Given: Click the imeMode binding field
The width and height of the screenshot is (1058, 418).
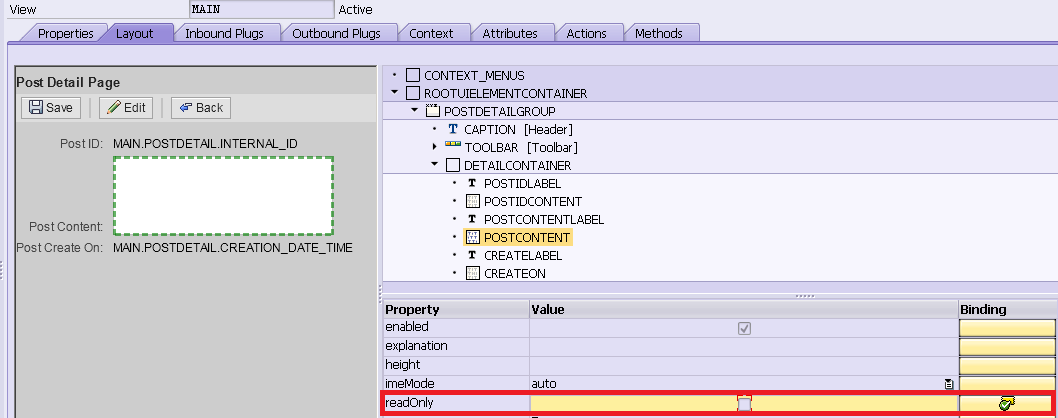Looking at the screenshot, I should (x=1007, y=384).
